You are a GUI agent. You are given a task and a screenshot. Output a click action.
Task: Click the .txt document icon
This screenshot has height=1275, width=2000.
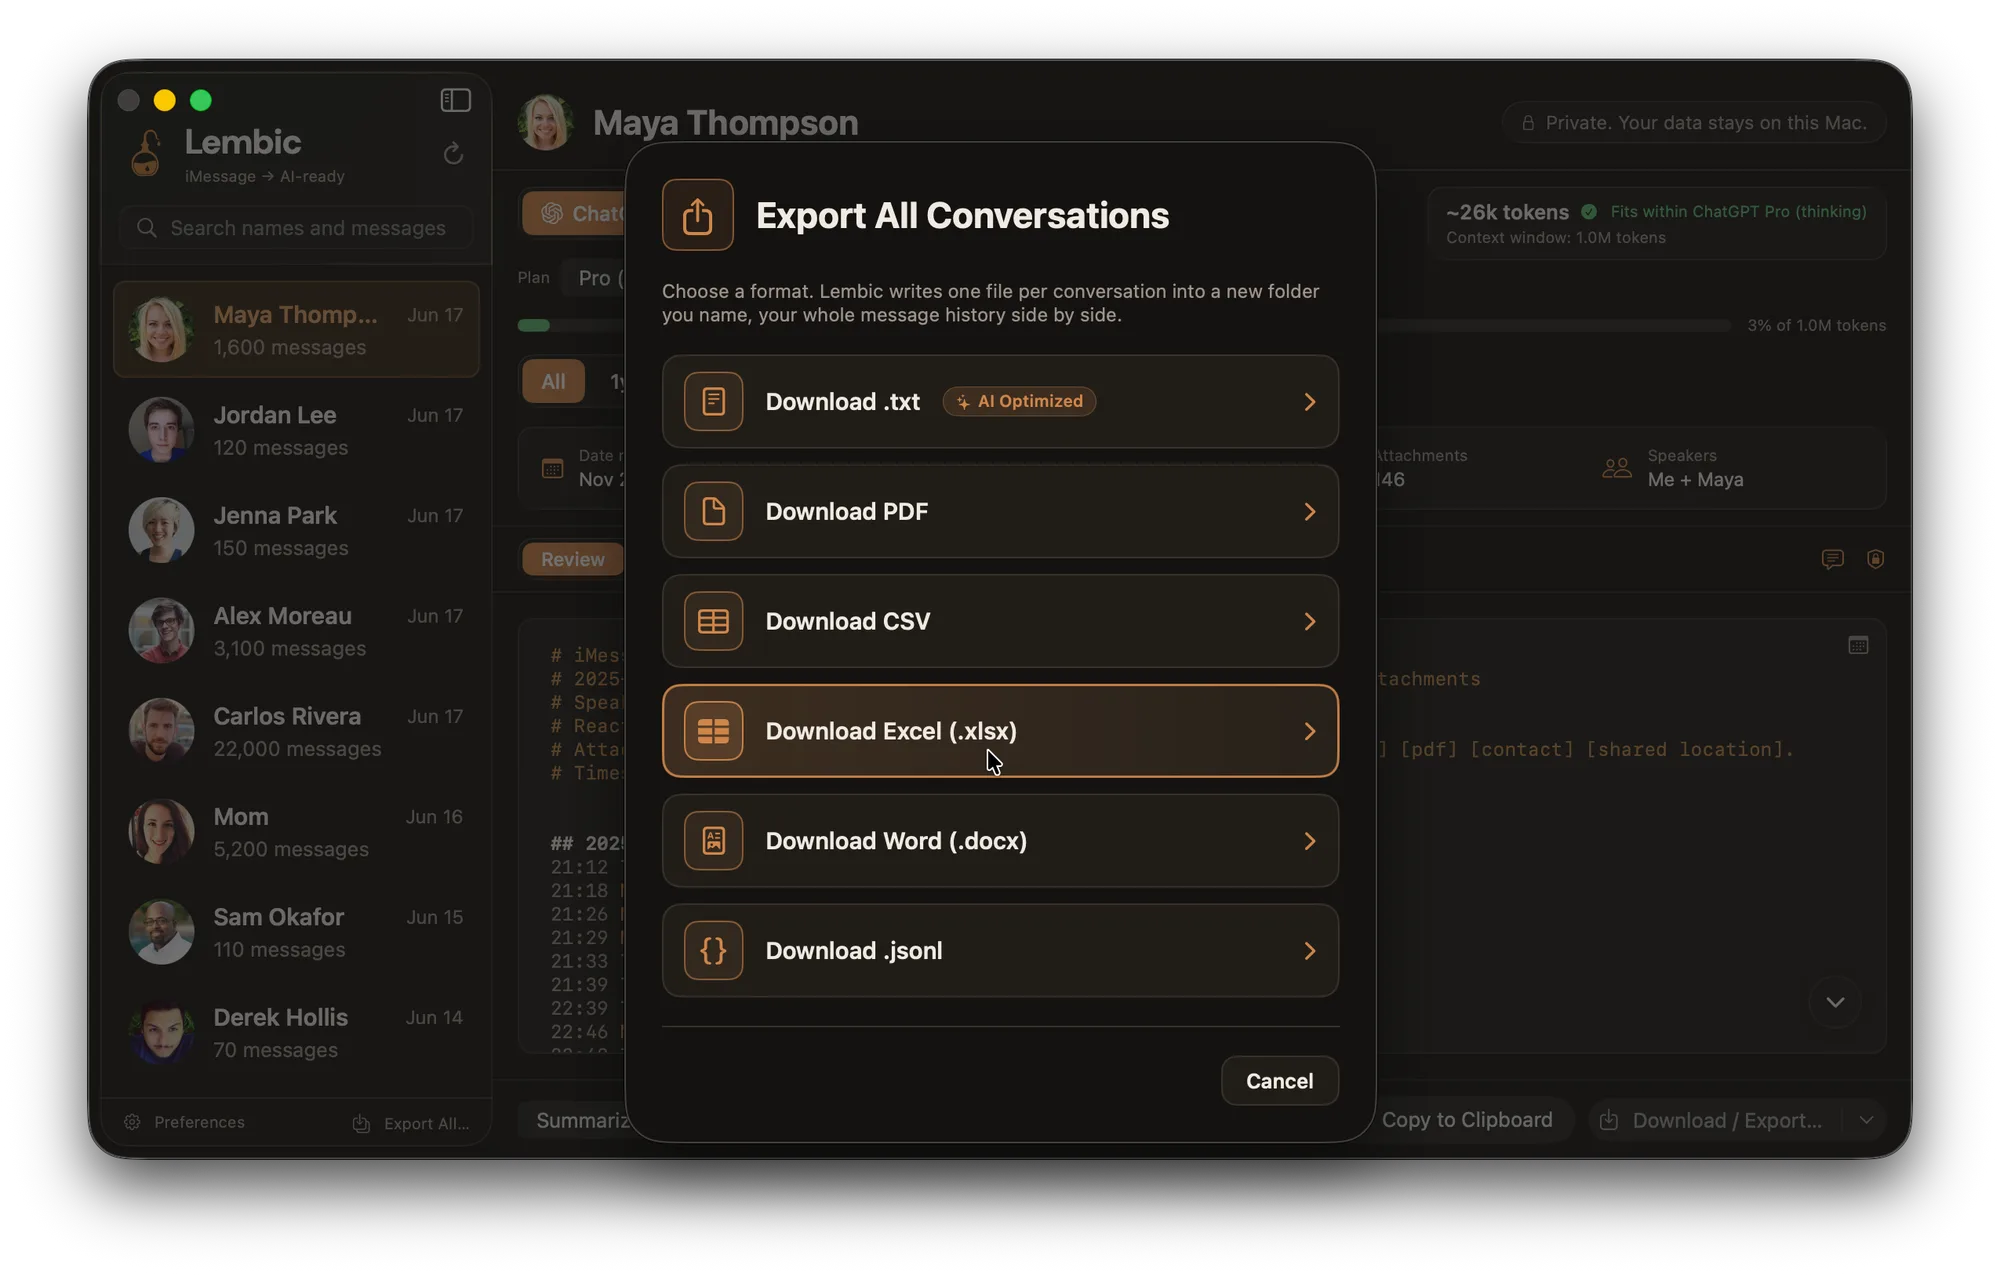pos(713,401)
